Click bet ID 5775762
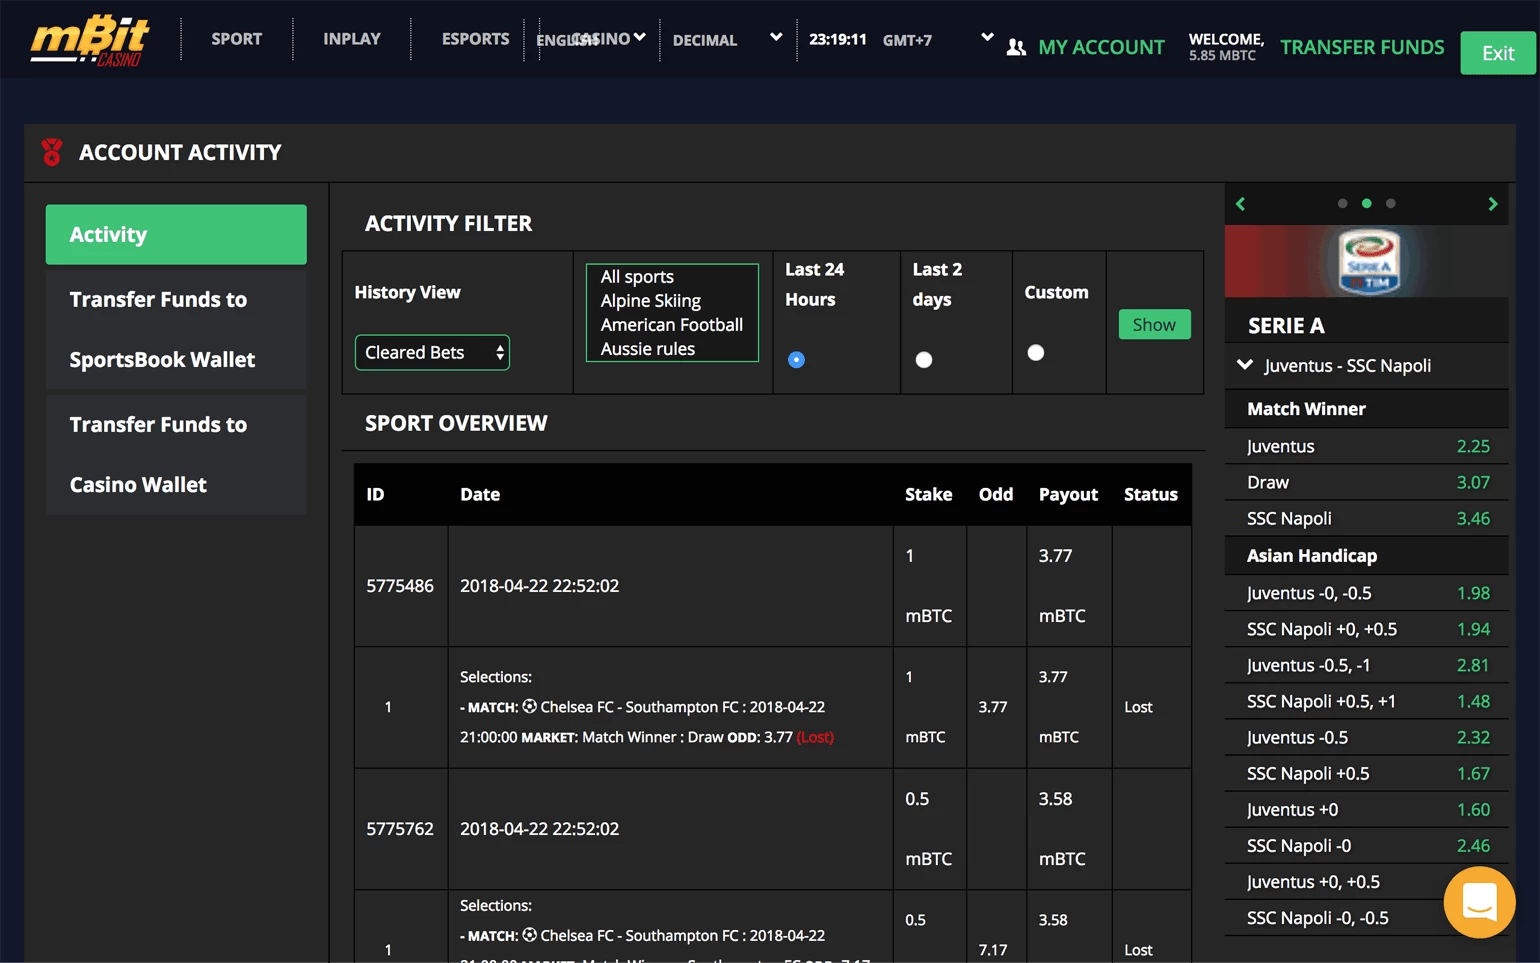1540x963 pixels. pyautogui.click(x=400, y=829)
